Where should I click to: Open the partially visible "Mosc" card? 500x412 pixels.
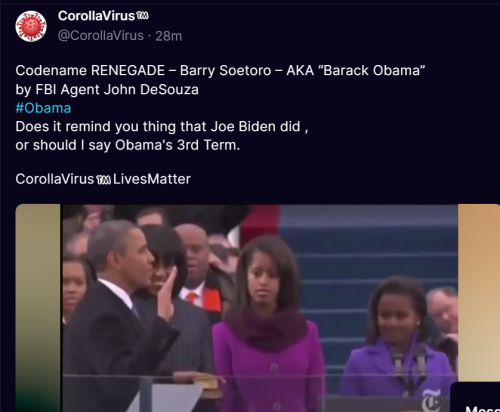click(476, 397)
